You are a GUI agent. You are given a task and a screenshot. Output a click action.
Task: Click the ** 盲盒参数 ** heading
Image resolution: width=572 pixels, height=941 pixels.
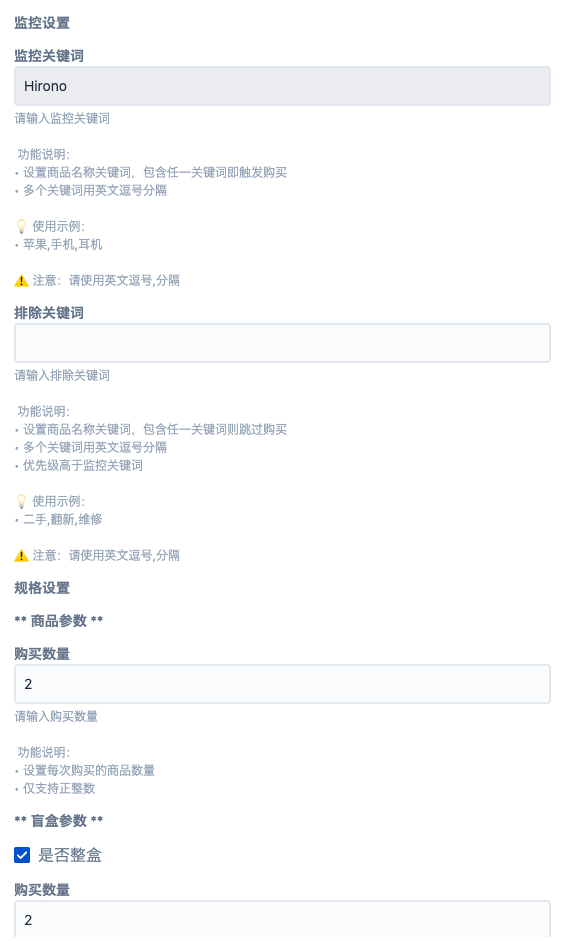click(59, 820)
